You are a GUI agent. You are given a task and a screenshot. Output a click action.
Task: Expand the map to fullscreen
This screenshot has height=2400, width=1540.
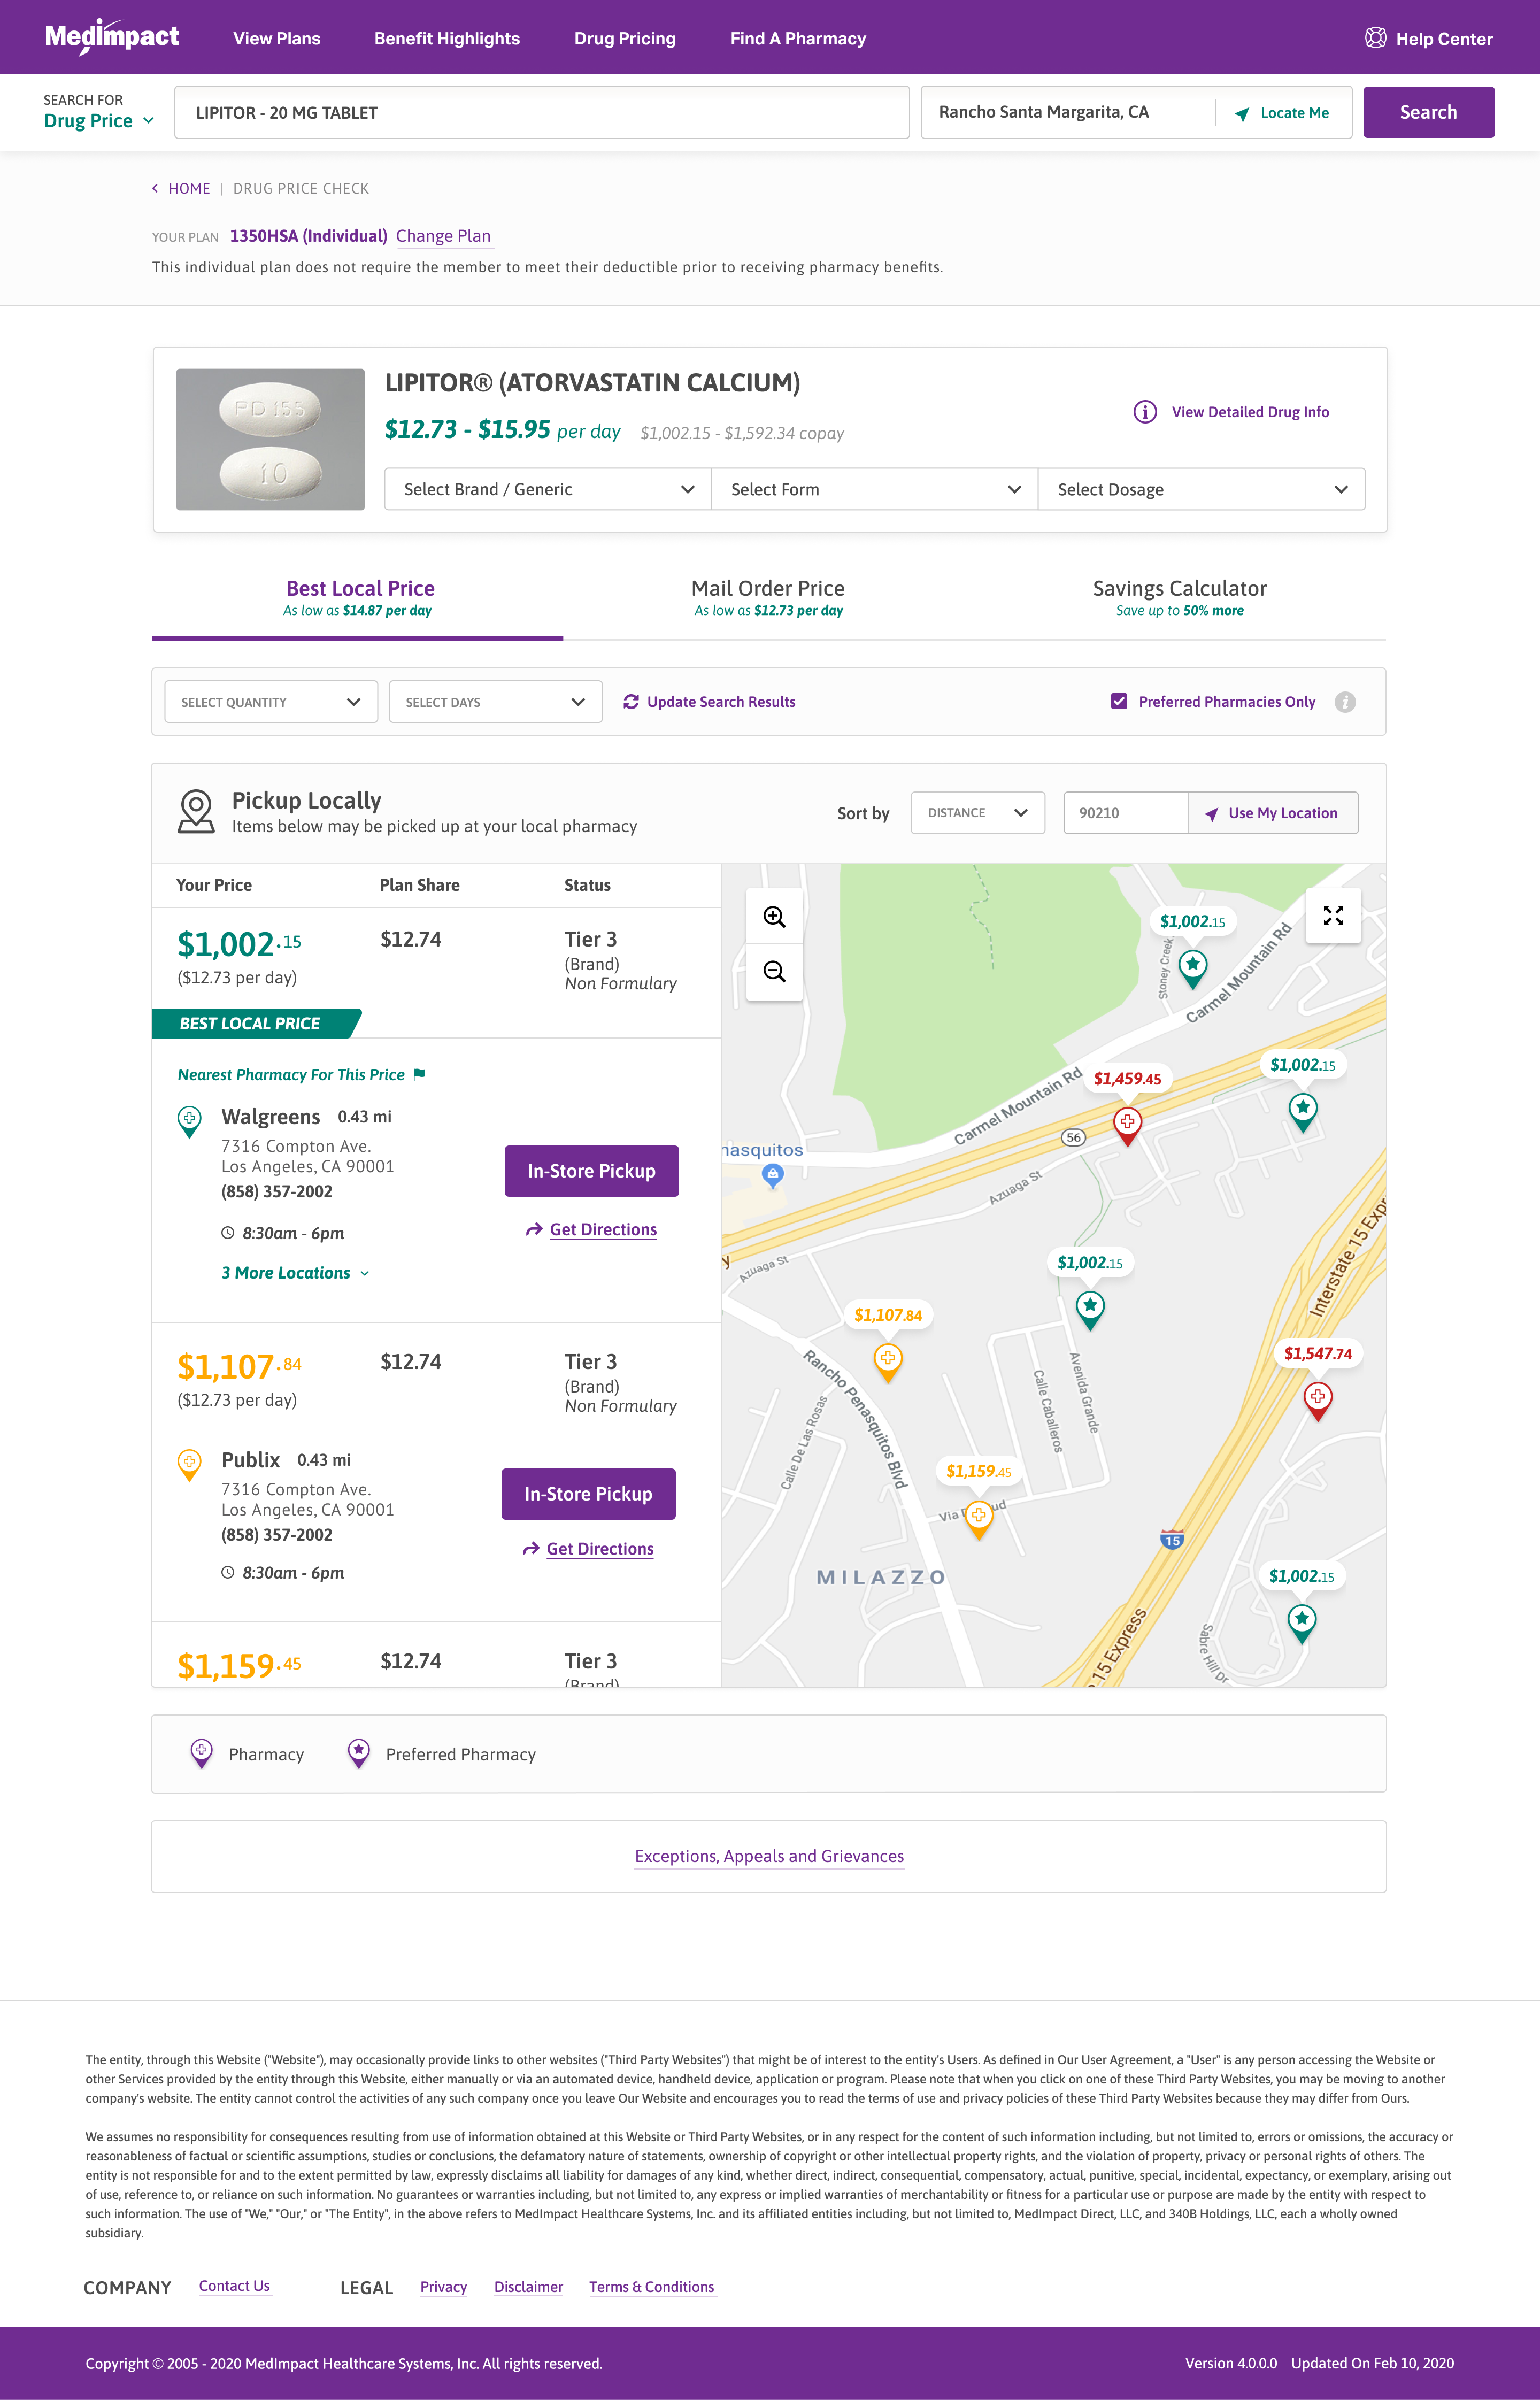[x=1333, y=915]
